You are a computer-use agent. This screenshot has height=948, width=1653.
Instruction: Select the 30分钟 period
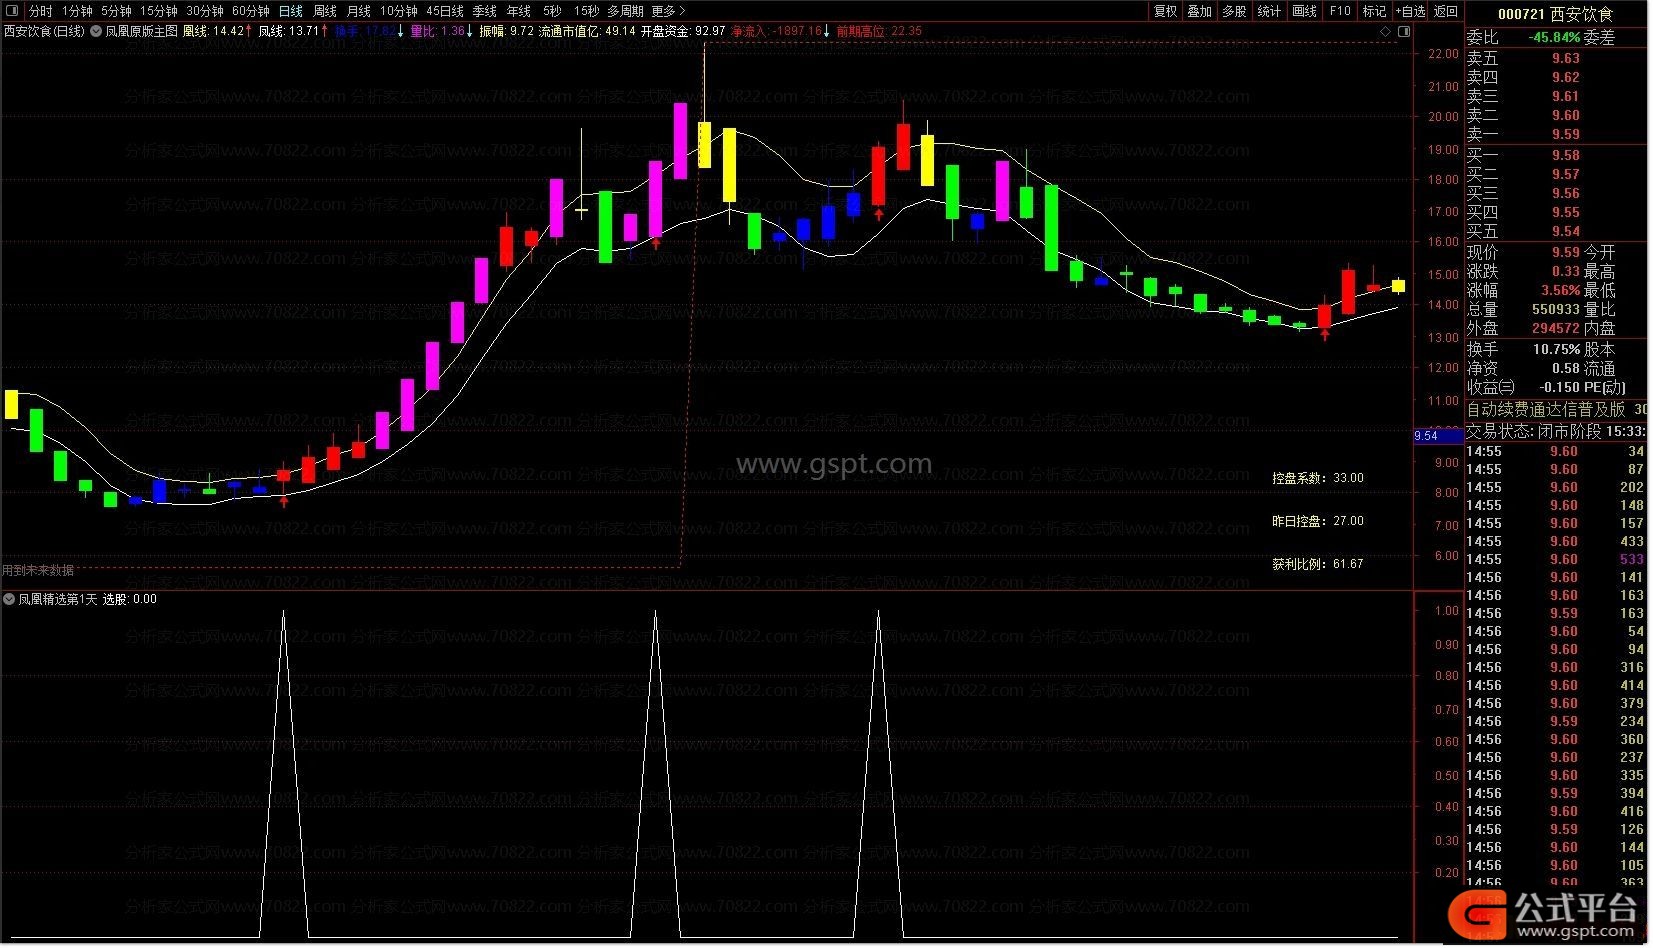[x=204, y=11]
